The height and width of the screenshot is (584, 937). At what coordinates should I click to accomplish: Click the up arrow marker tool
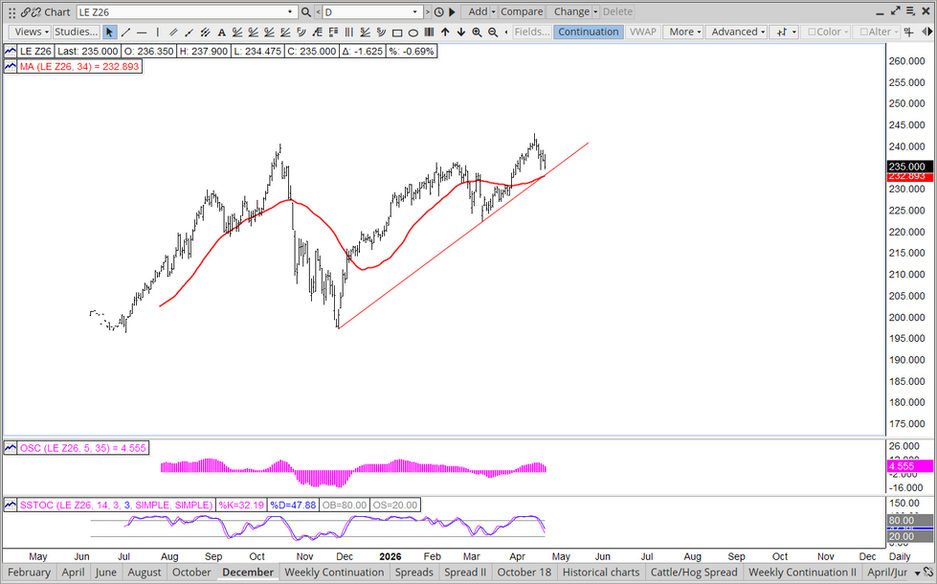pyautogui.click(x=445, y=32)
